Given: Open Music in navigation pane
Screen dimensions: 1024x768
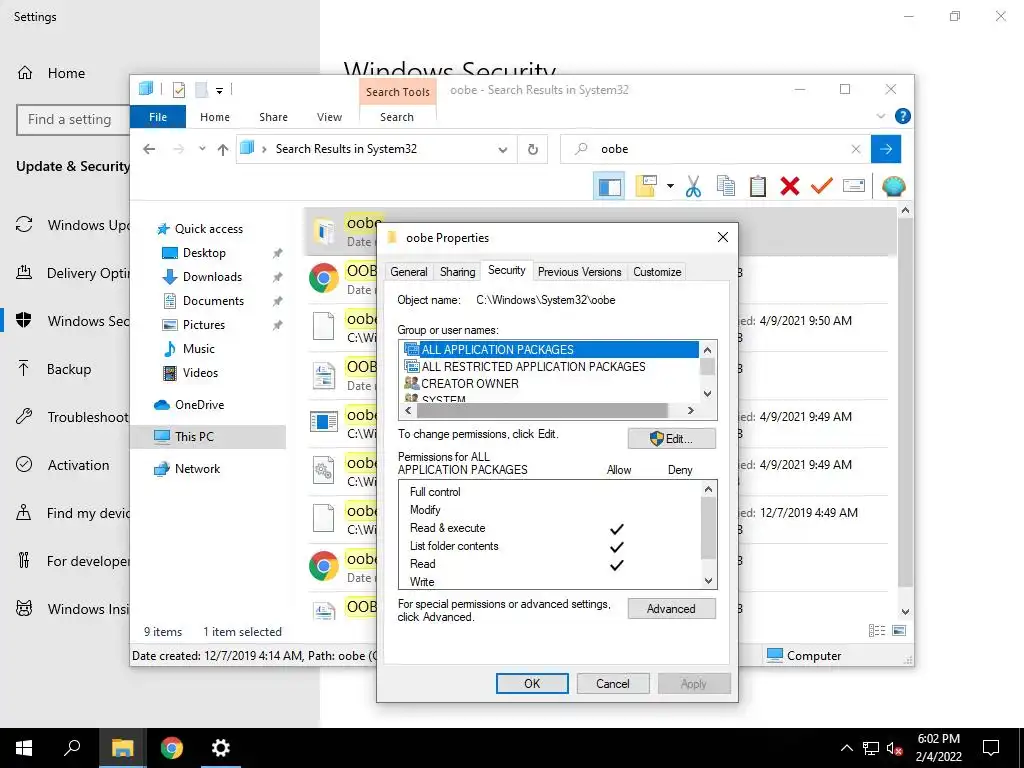Looking at the screenshot, I should 199,349.
